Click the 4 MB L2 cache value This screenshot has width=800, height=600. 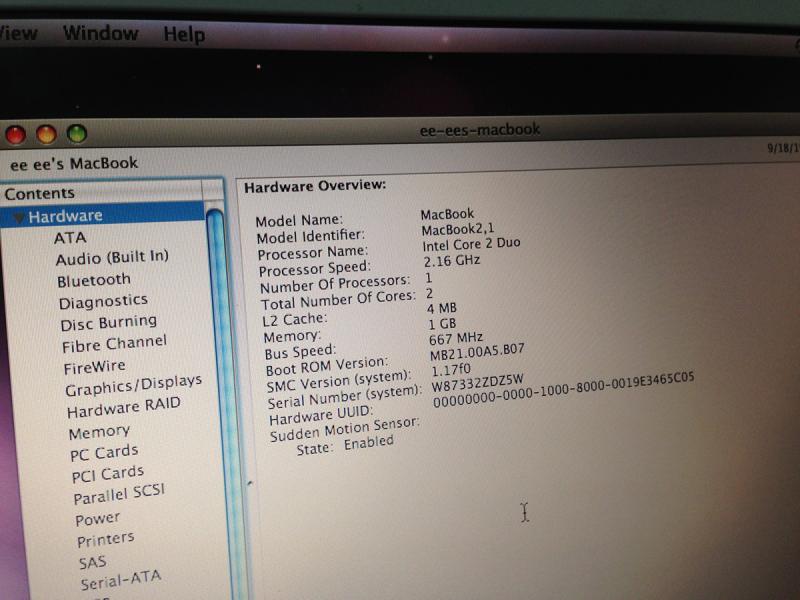coord(442,309)
